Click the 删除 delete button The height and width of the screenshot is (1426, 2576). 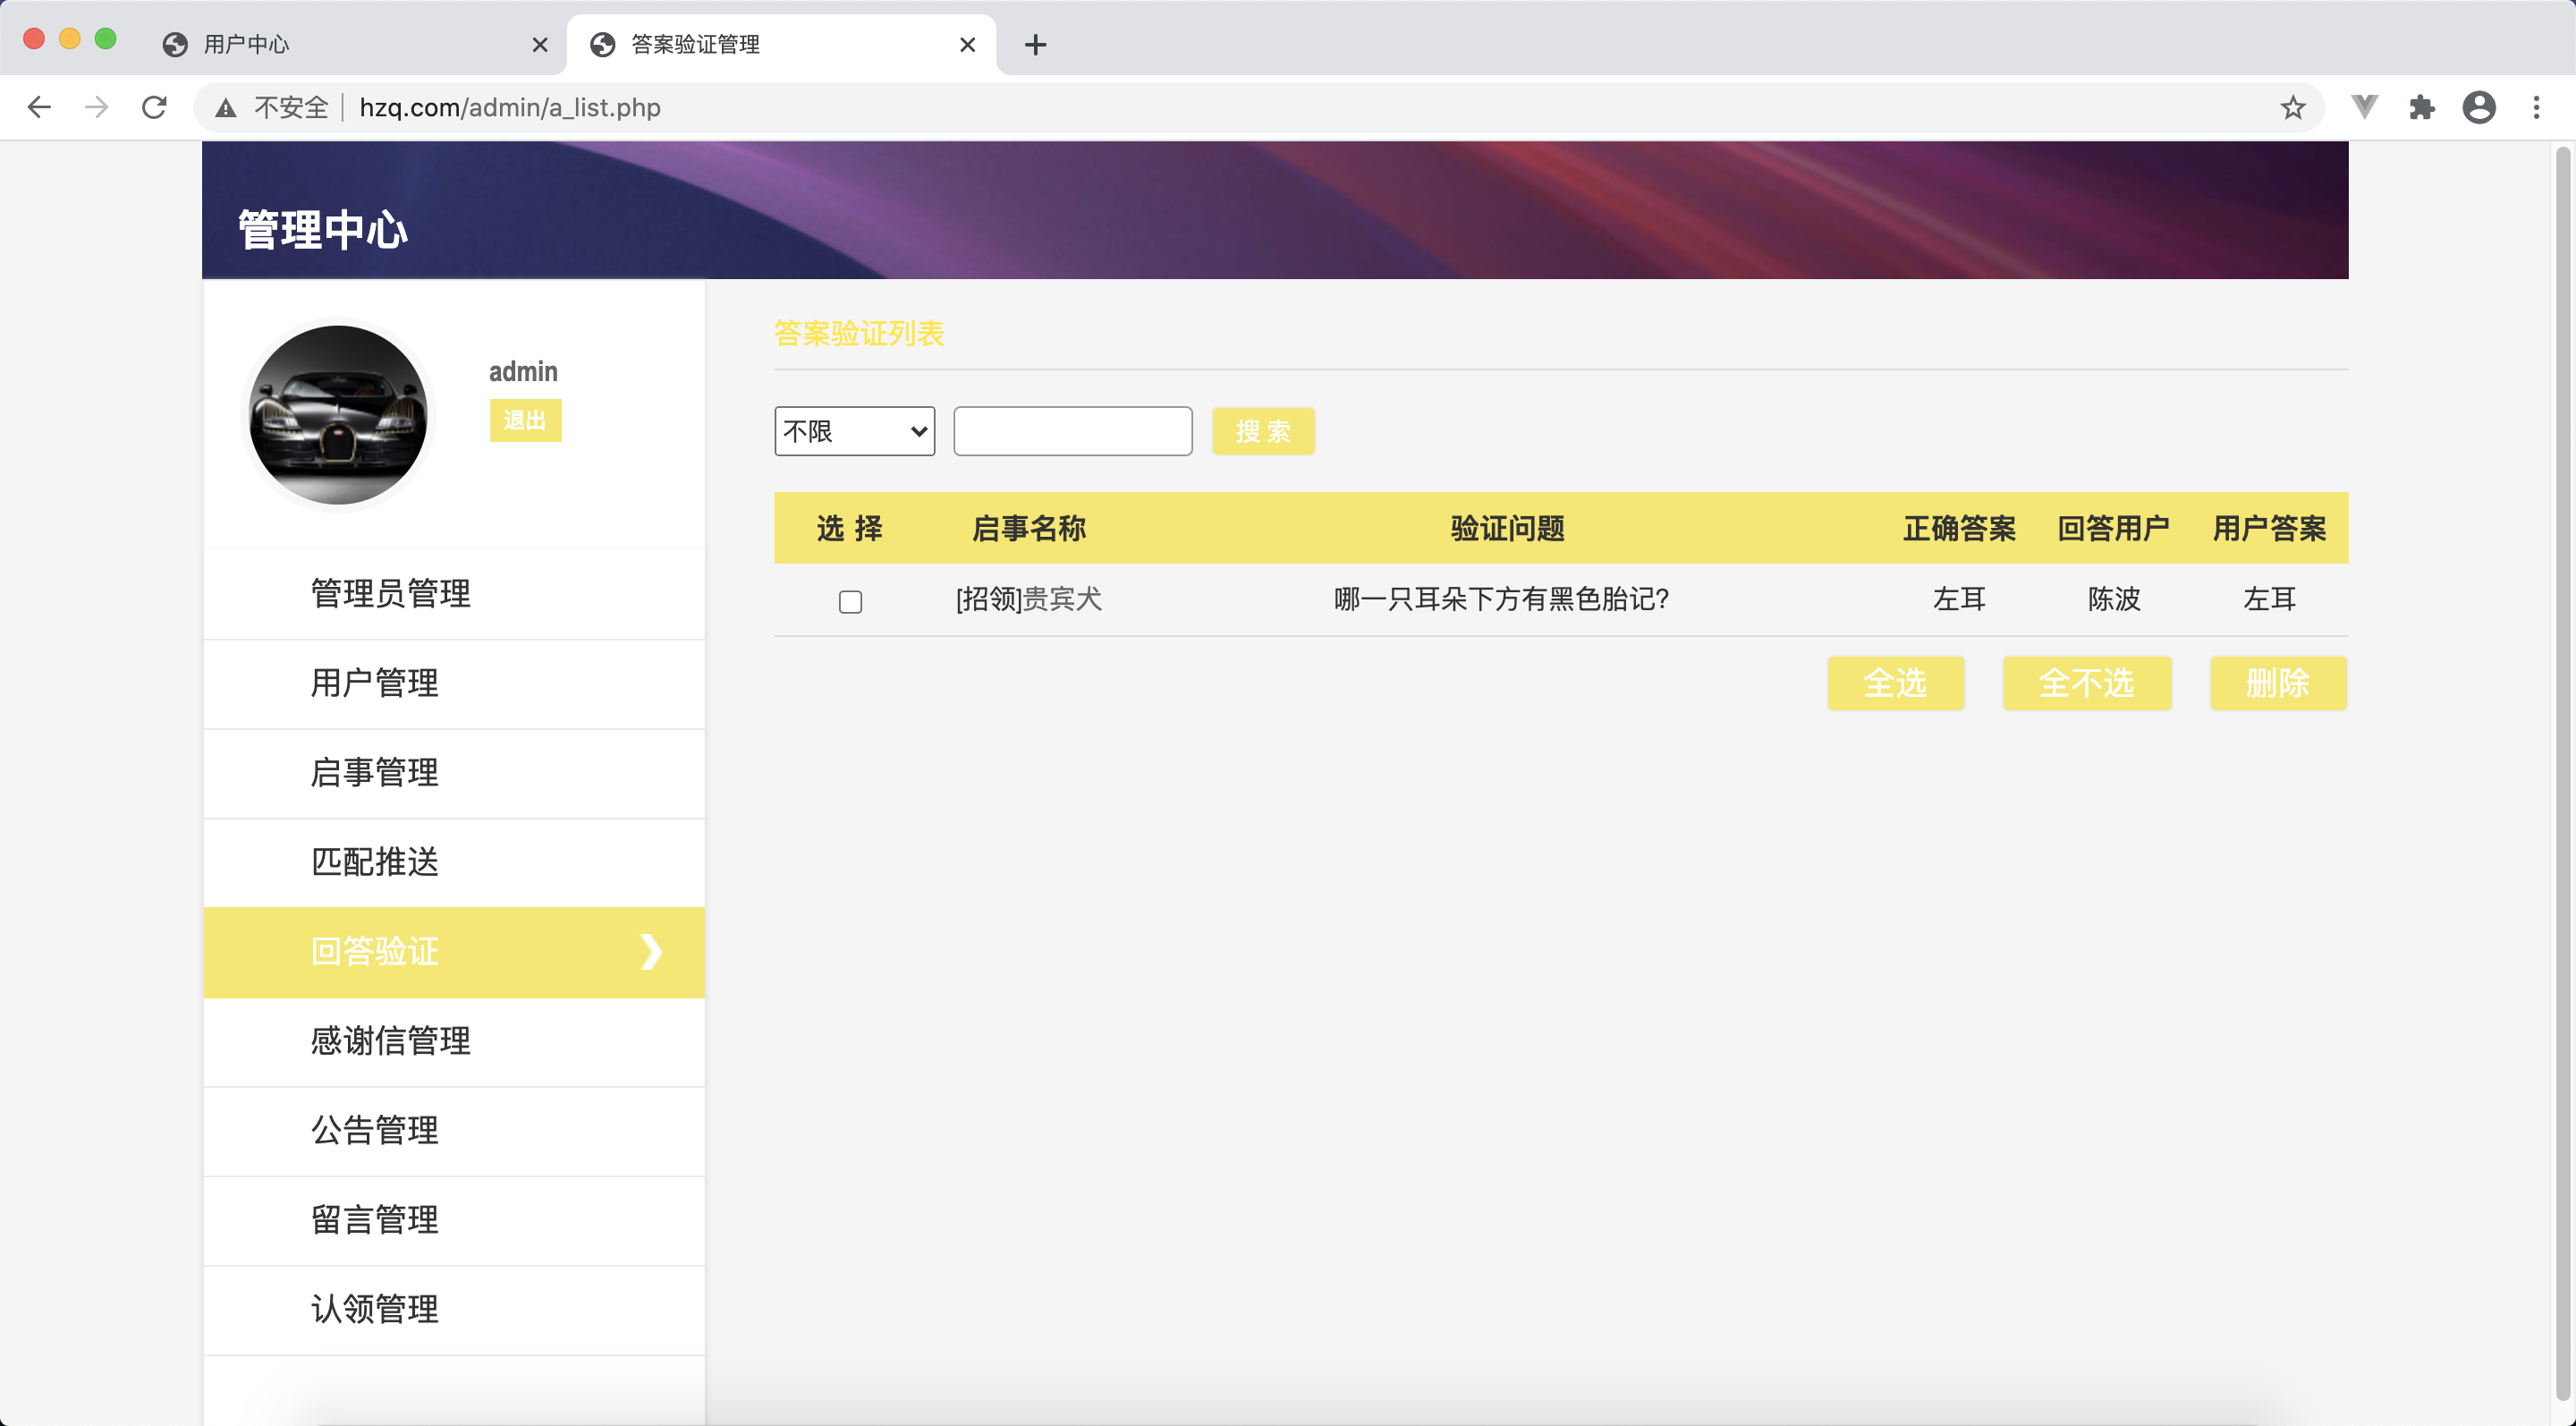[x=2278, y=683]
